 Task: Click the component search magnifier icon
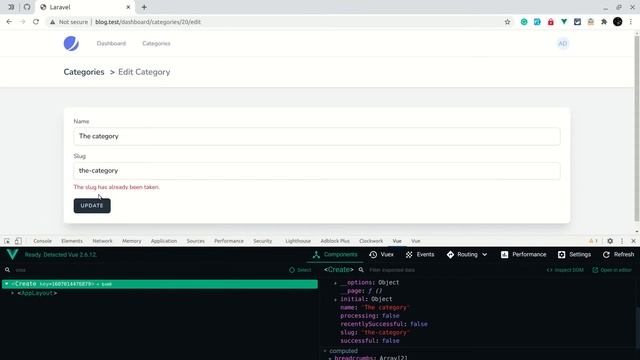pyautogui.click(x=7, y=270)
